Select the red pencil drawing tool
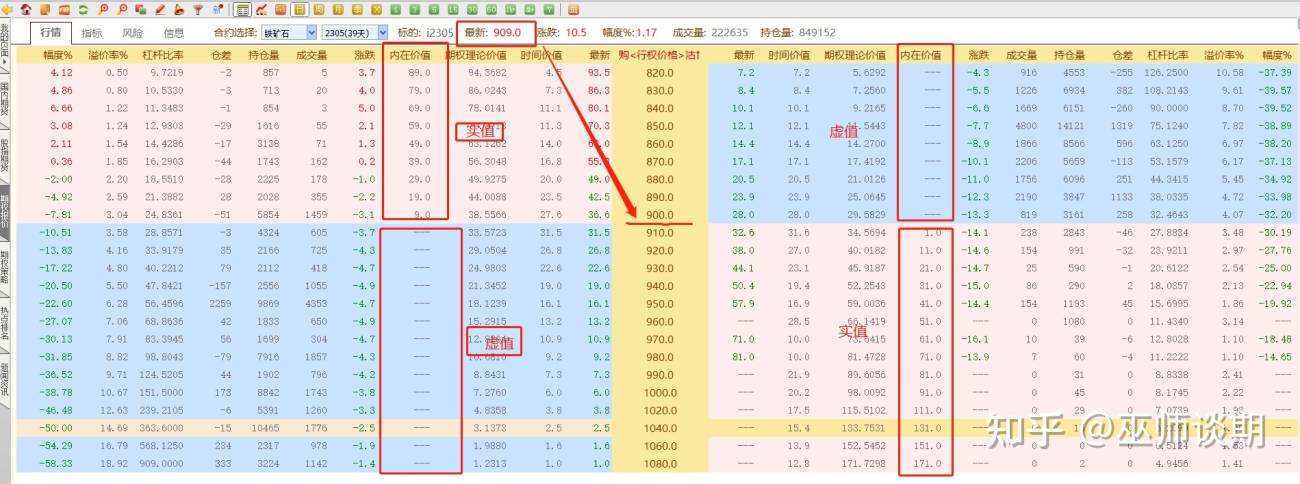The image size is (1300, 484). click(x=160, y=9)
